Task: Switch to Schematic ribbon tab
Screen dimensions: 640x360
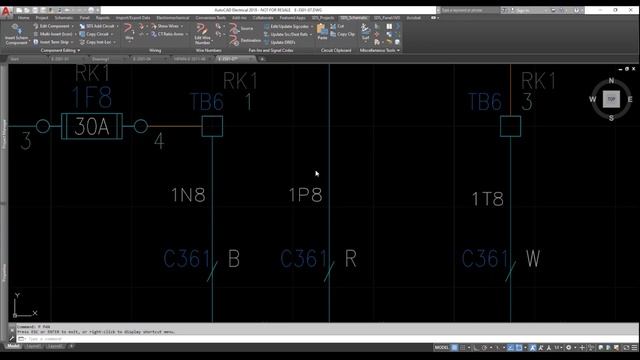Action: click(x=64, y=18)
